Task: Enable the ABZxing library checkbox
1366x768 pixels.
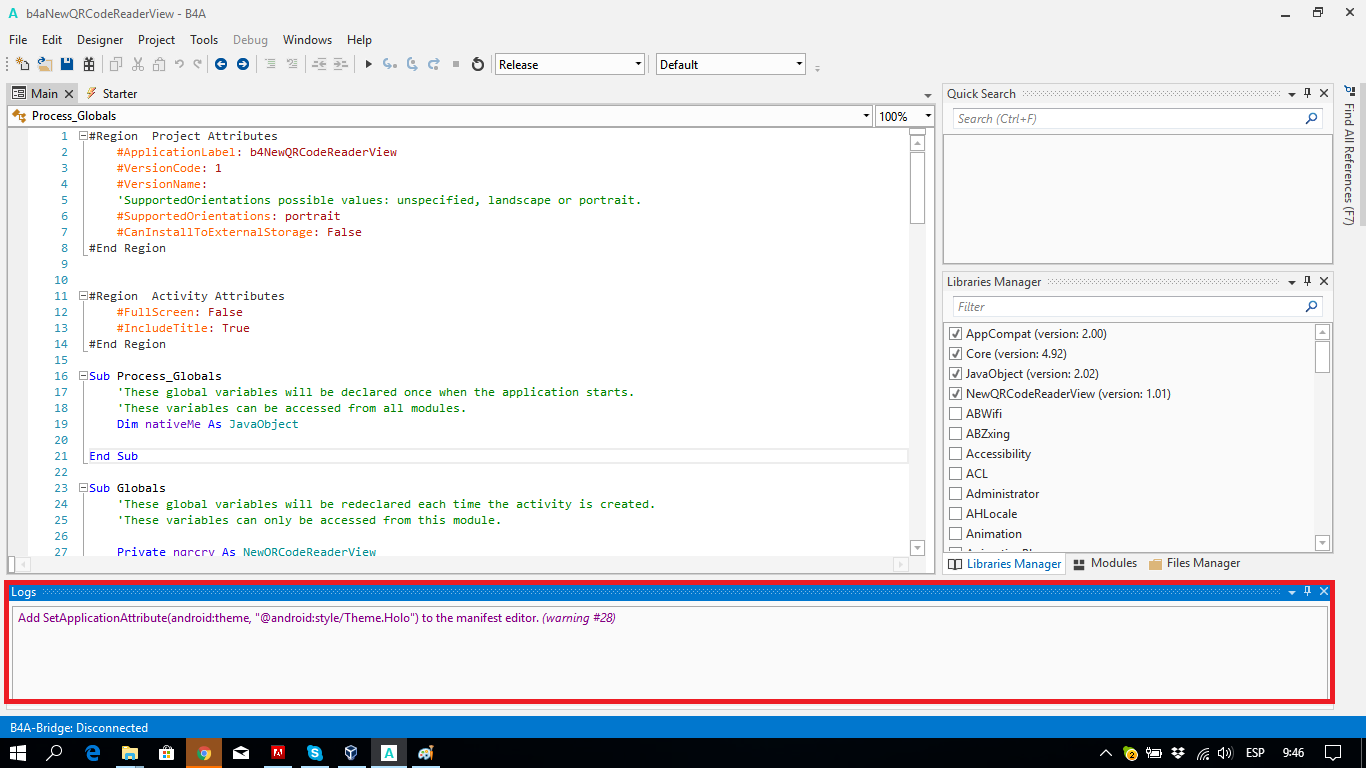Action: click(956, 434)
